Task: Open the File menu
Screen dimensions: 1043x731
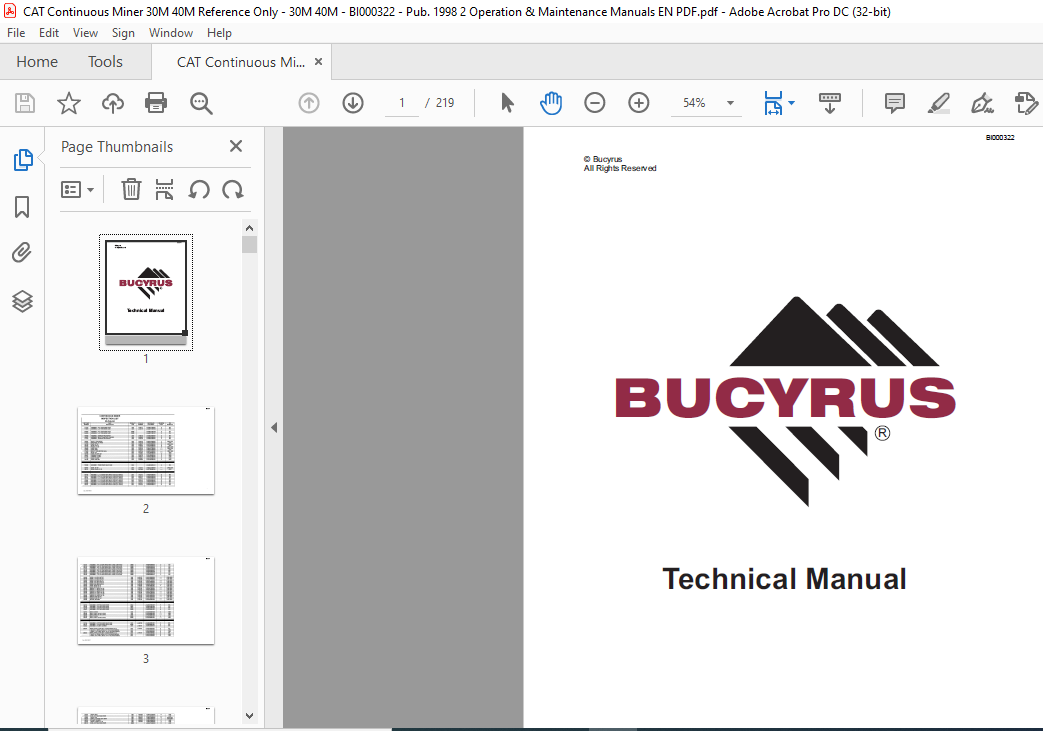Action: [x=16, y=33]
